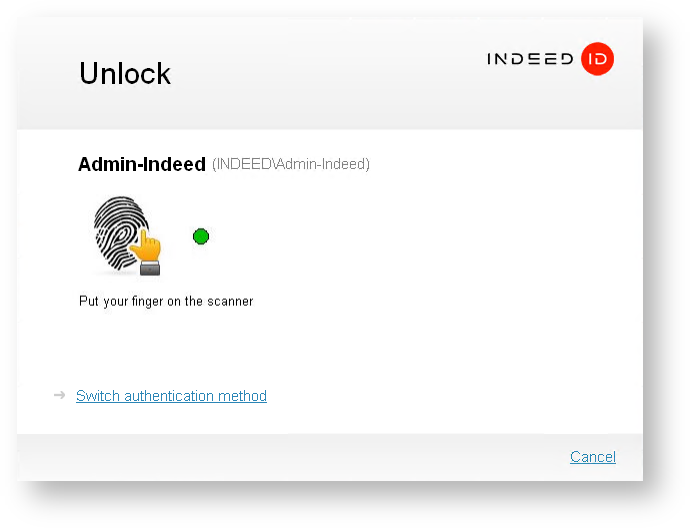Screen dimensions: 691x529
Task: Click the letters 'ID' inside the red logo
Action: [x=597, y=59]
